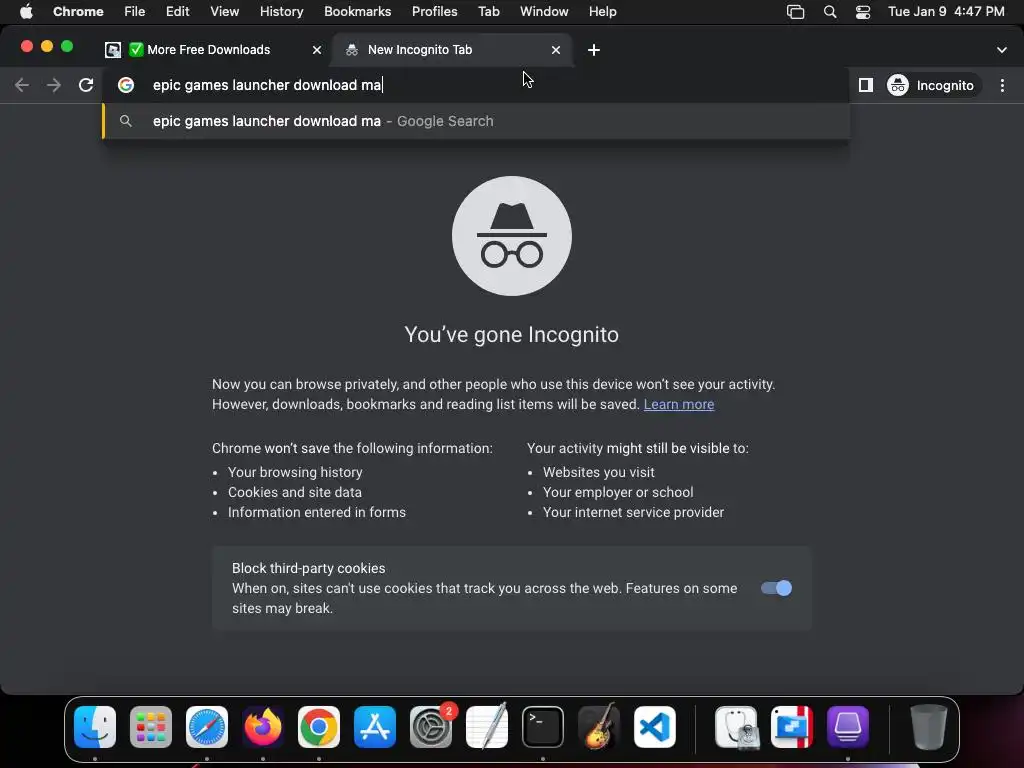Screen dimensions: 1024x768
Task: Open the Trash from the Dock
Action: pyautogui.click(x=928, y=727)
